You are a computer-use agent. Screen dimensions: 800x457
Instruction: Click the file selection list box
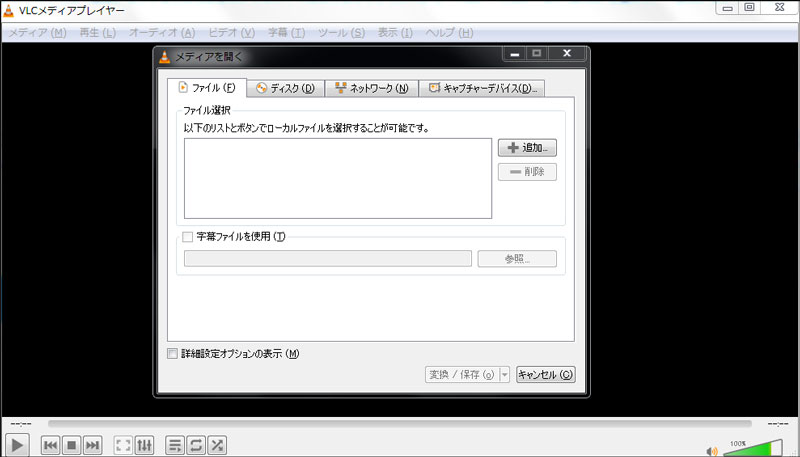[338, 179]
